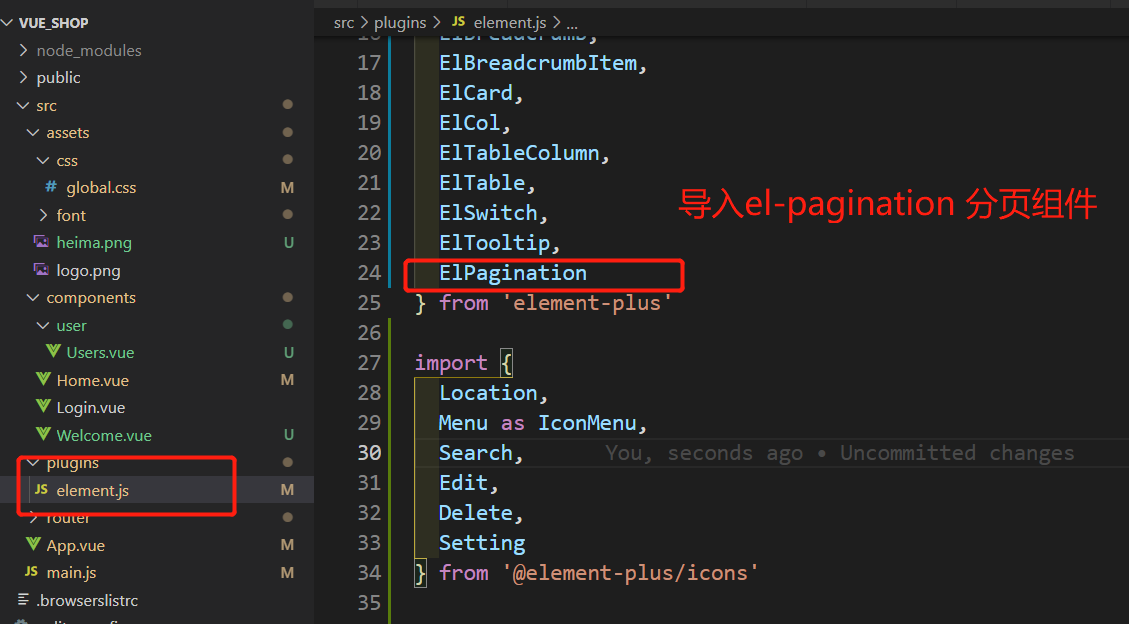Click the Vue icon of Home.vue
This screenshot has height=624, width=1129.
click(x=43, y=379)
